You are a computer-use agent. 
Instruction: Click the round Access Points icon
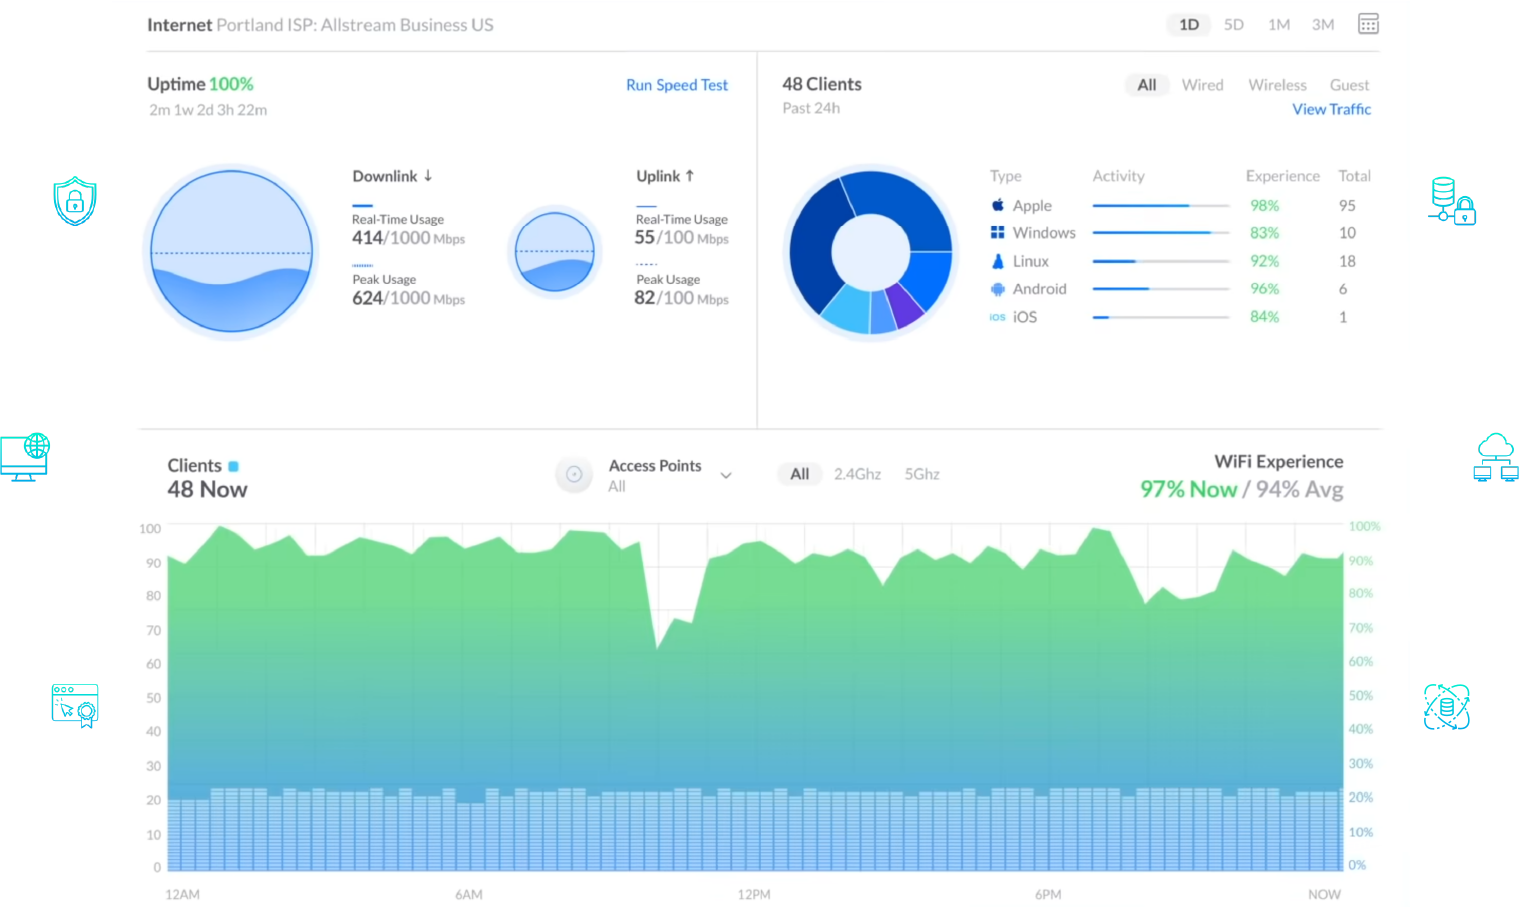click(x=574, y=475)
